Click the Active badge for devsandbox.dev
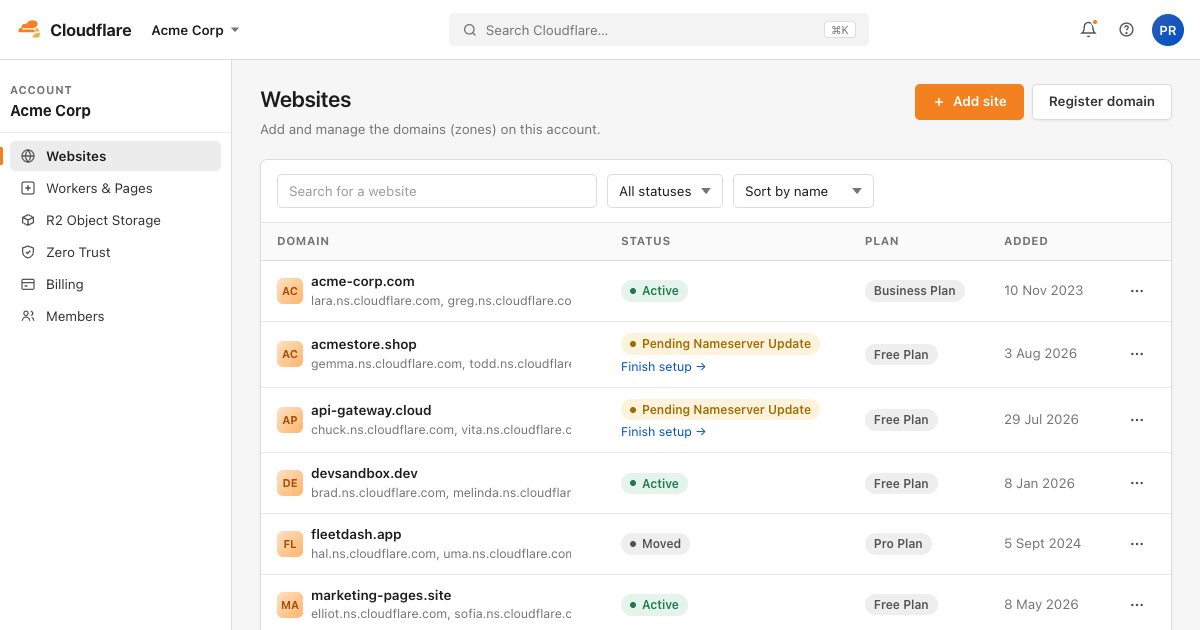 pos(654,483)
